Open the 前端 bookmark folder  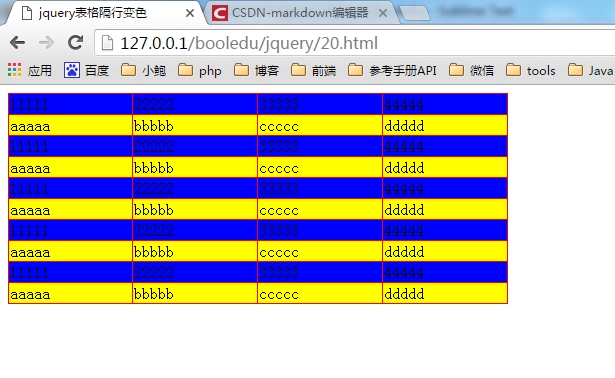(x=314, y=71)
